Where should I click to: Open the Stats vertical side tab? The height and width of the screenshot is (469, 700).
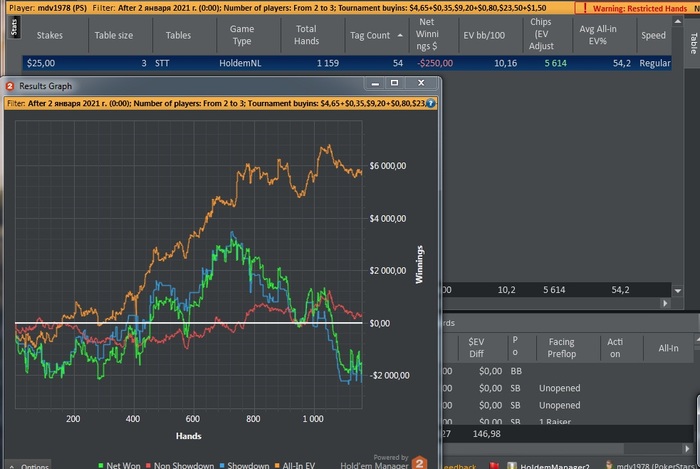point(14,27)
